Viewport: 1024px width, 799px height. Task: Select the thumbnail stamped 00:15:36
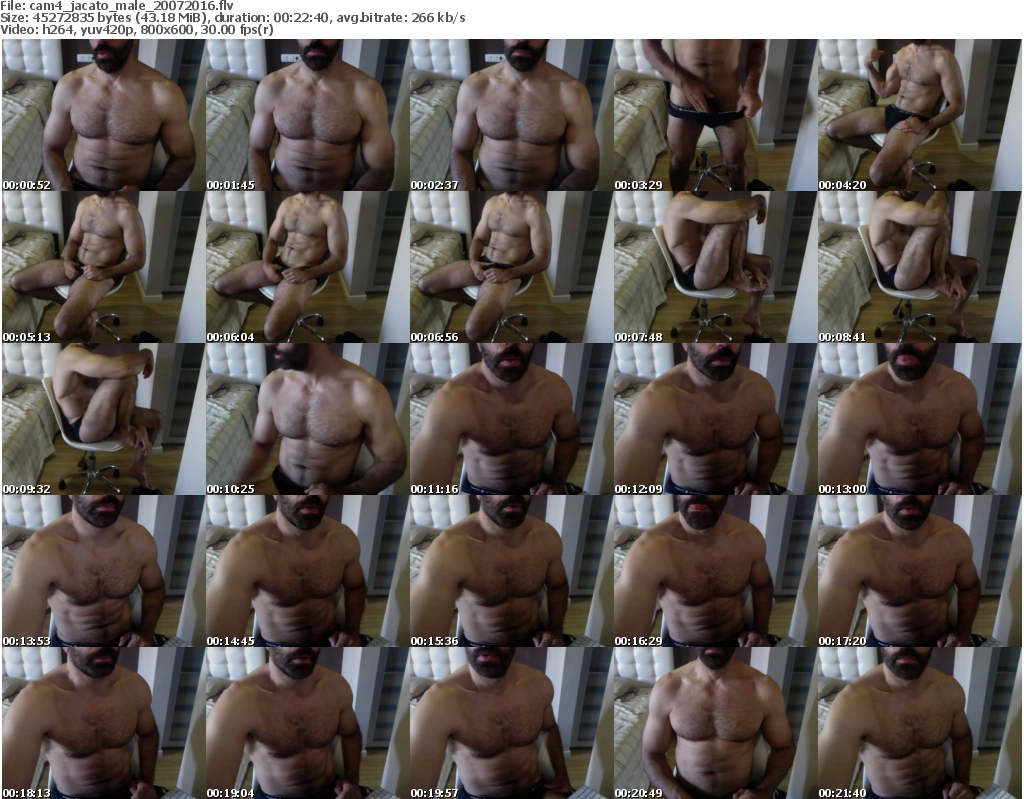click(511, 572)
